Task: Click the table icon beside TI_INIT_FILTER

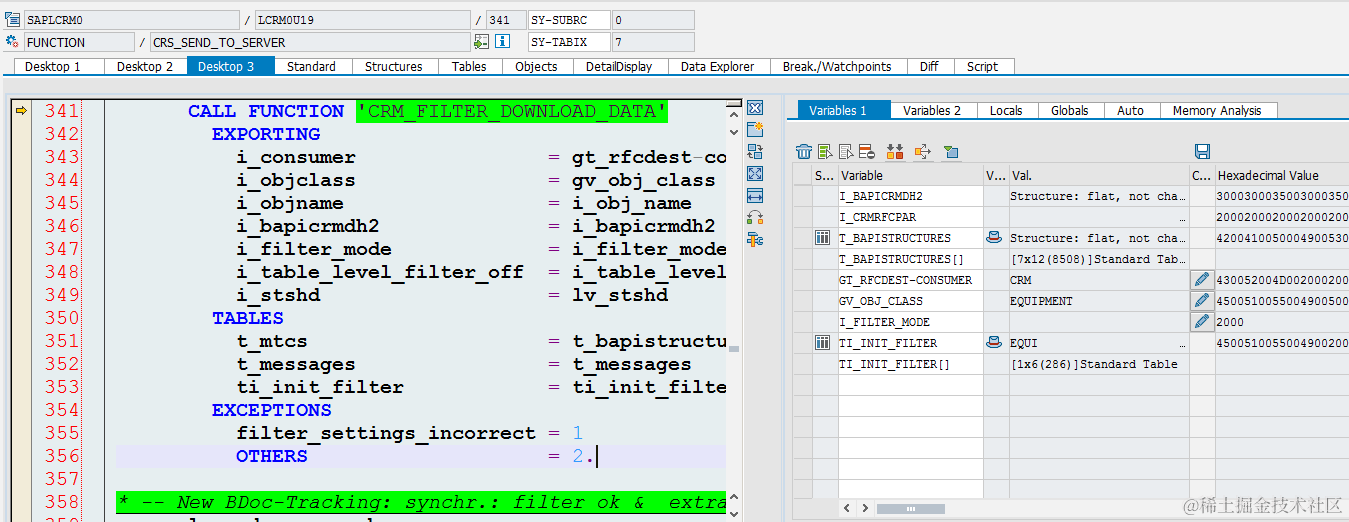Action: [823, 343]
